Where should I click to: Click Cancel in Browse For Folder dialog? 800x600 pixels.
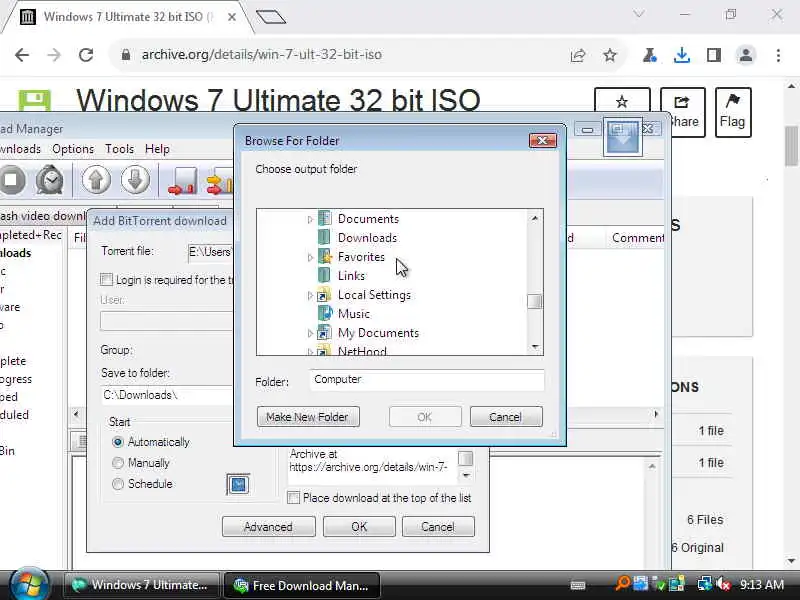[506, 417]
